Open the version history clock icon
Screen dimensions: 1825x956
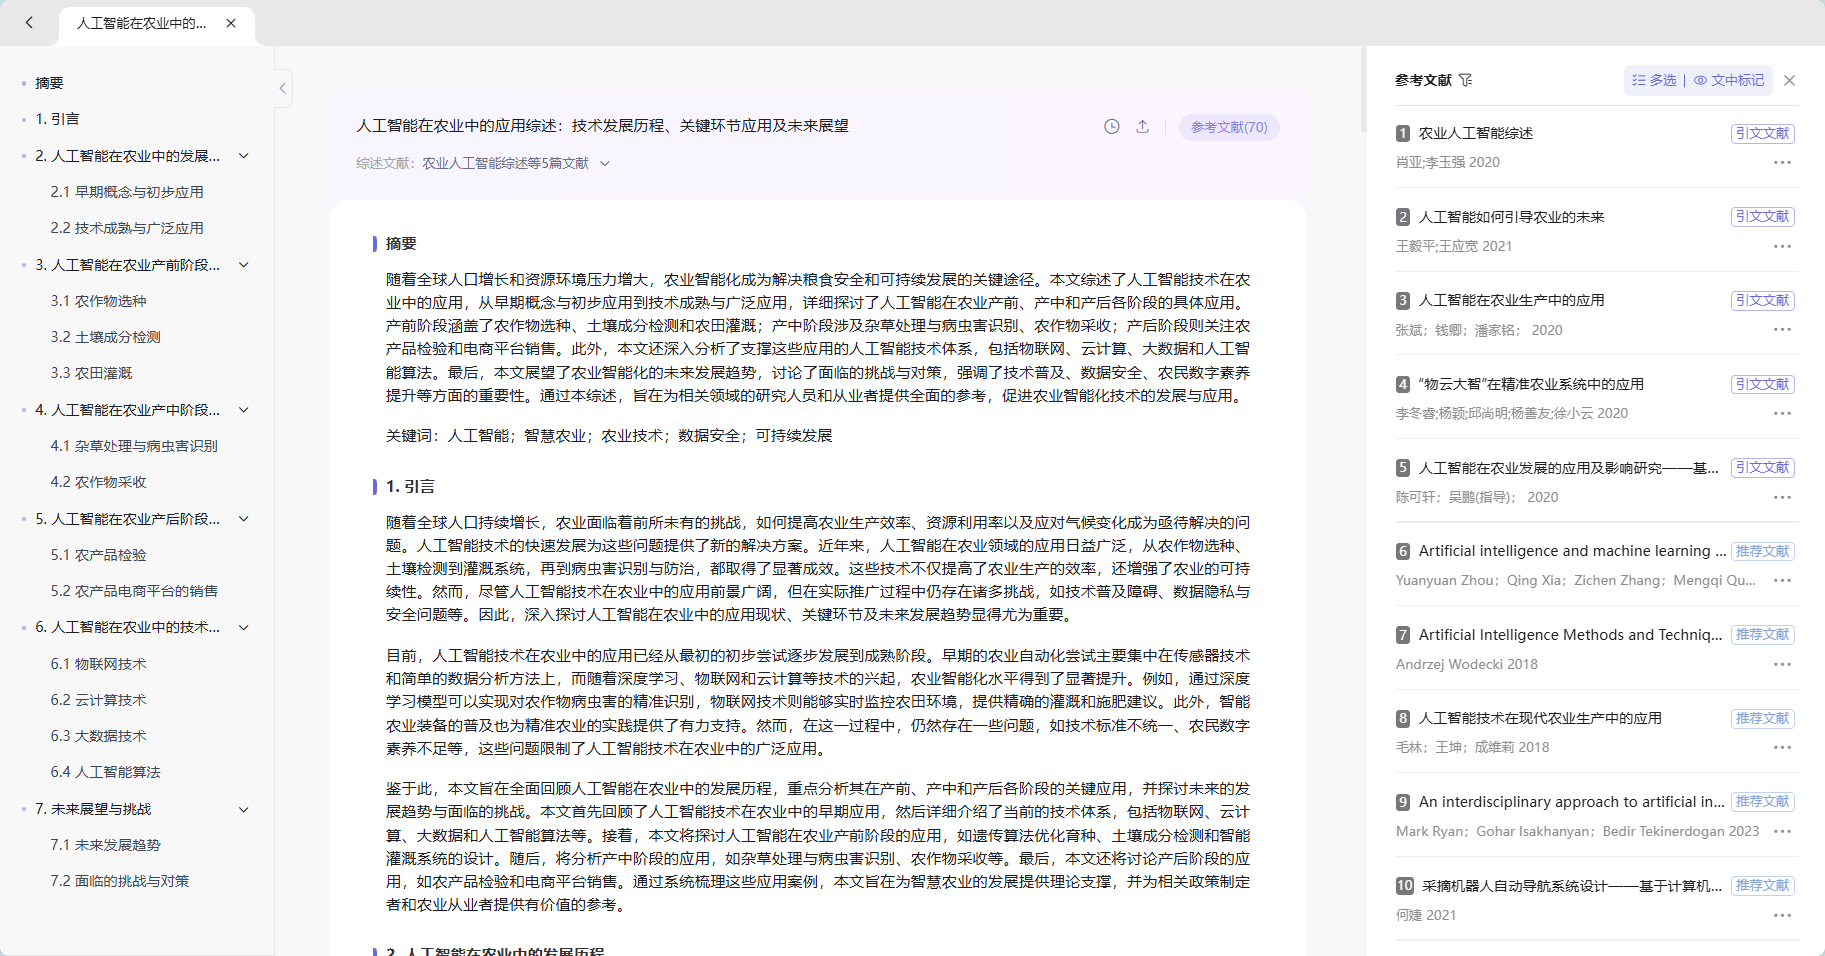point(1111,127)
